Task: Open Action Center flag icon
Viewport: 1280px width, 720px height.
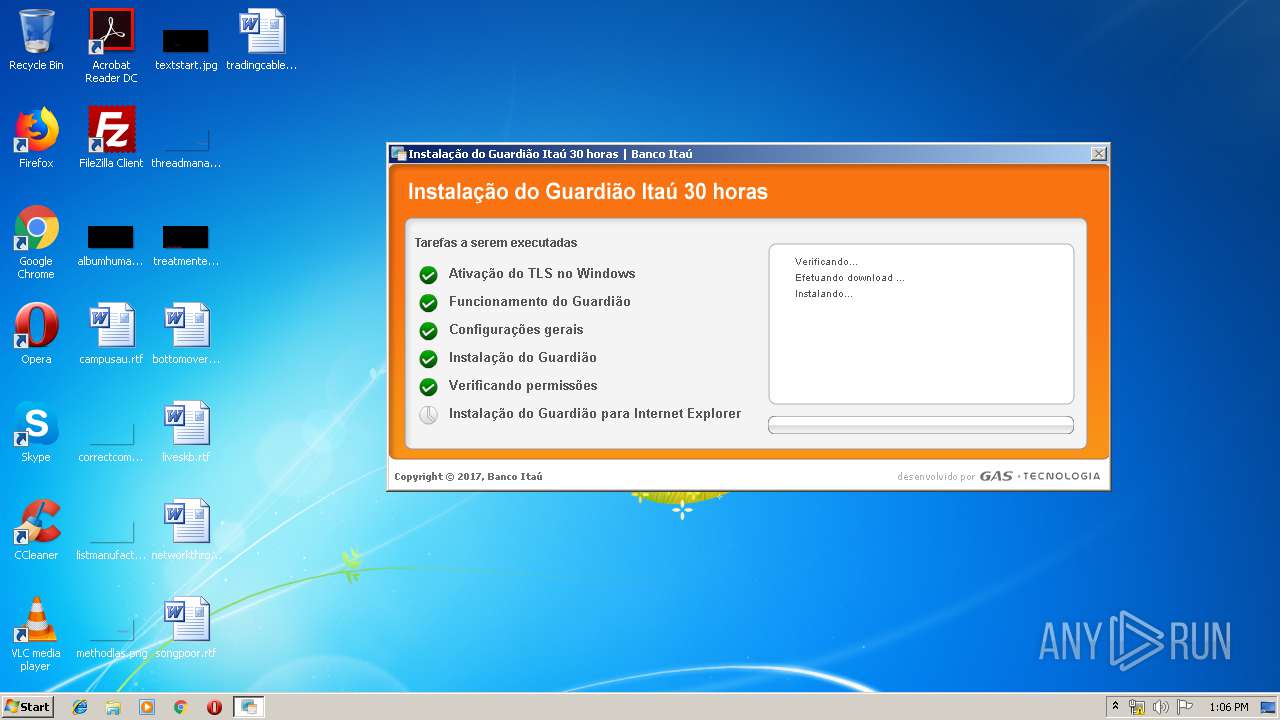Action: [x=1185, y=707]
